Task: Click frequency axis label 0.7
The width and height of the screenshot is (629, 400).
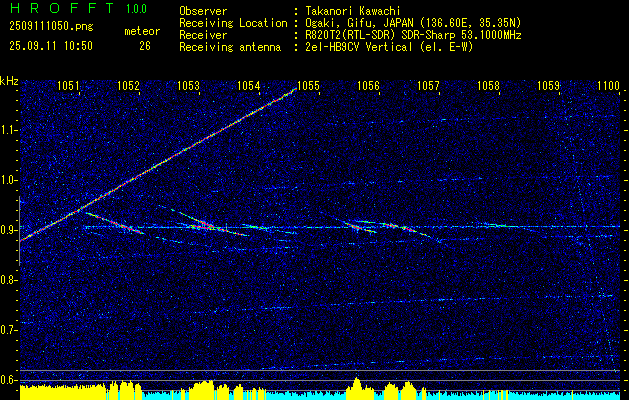Action: click(x=8, y=330)
